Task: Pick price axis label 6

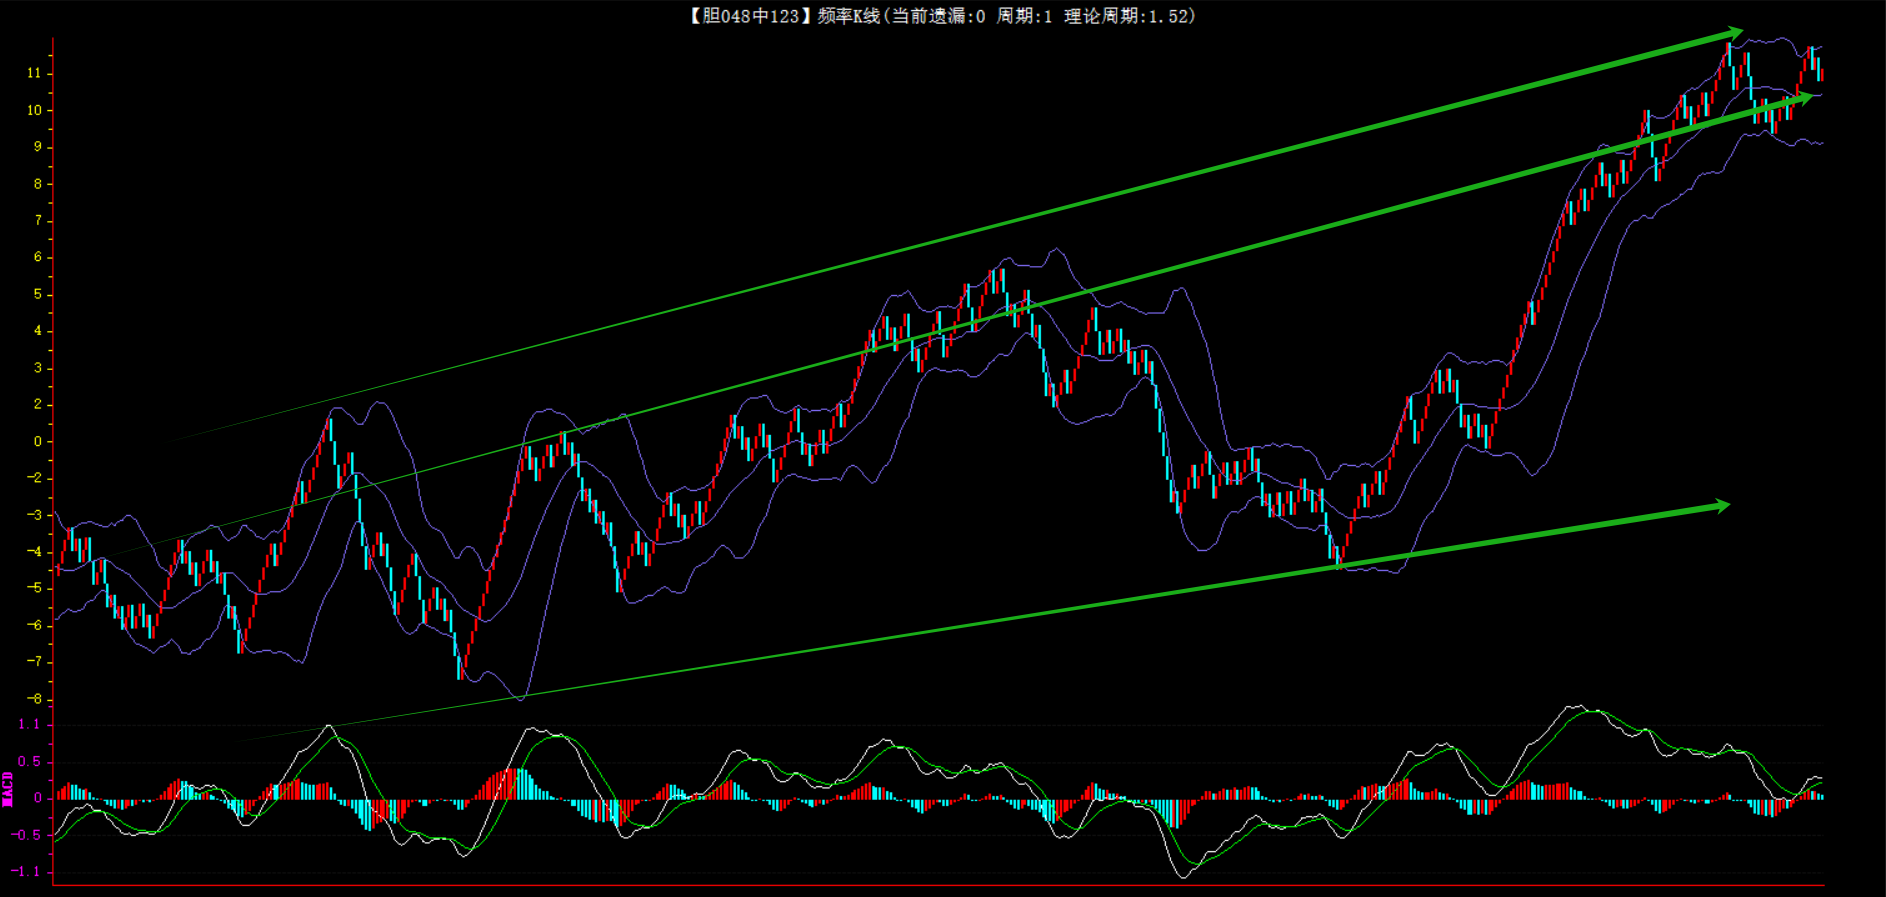Action: tap(38, 258)
